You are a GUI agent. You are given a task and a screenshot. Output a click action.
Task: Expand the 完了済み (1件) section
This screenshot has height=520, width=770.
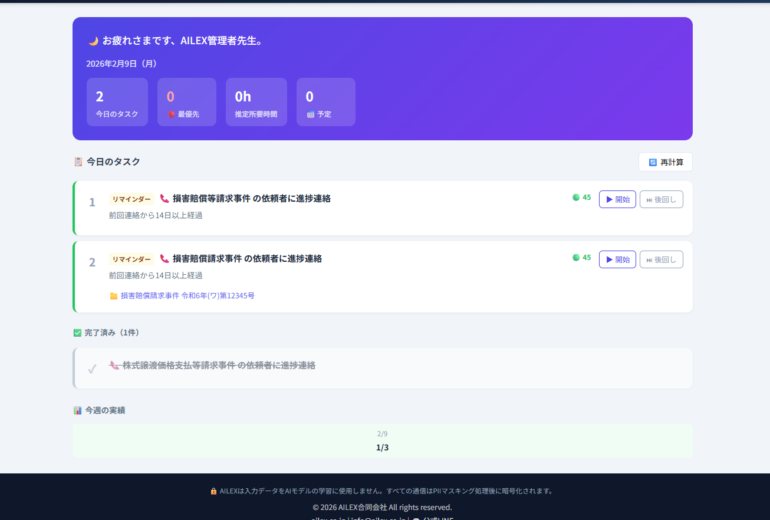[x=107, y=333]
